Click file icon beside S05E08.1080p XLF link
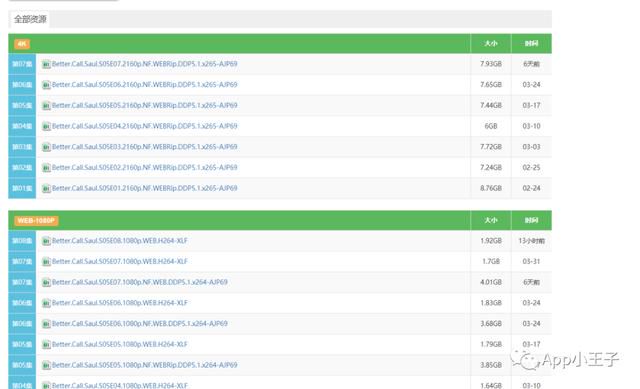Viewport: 640px width, 389px height. pyautogui.click(x=46, y=241)
